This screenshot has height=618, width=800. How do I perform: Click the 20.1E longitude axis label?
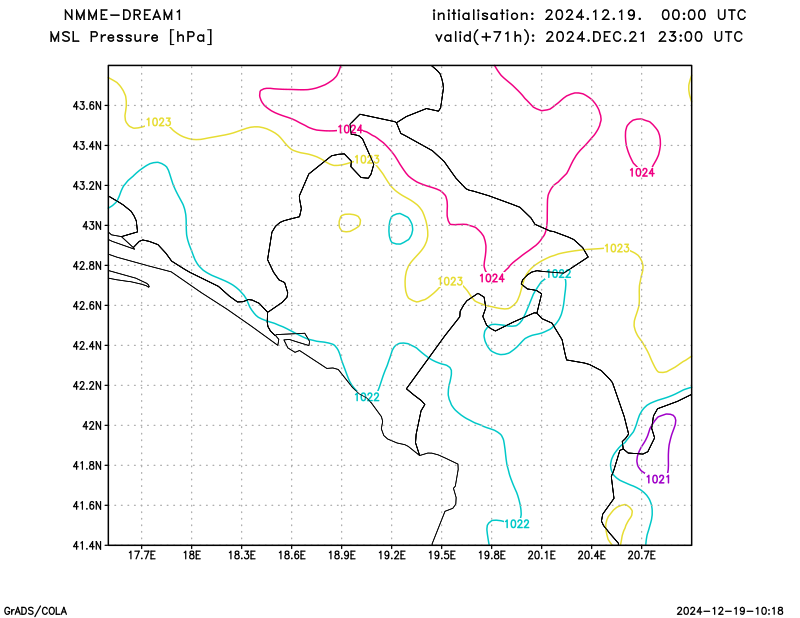coord(541,555)
